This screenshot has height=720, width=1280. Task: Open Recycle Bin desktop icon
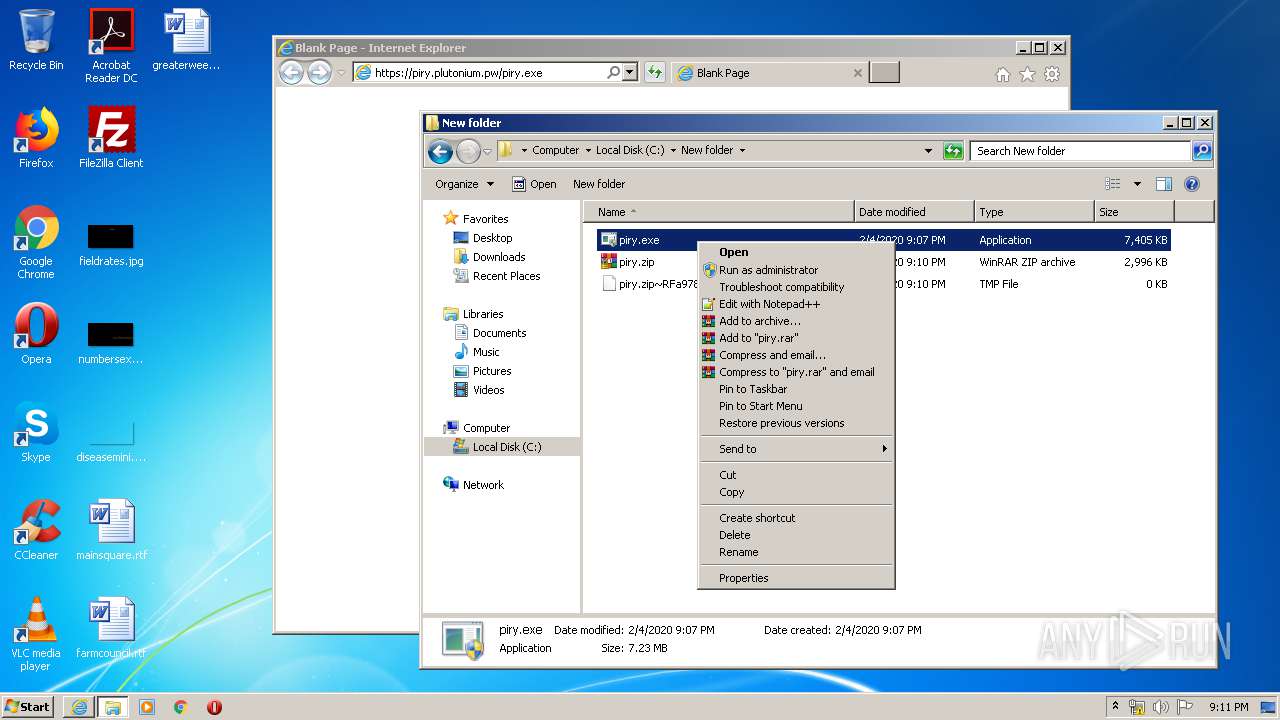(x=36, y=40)
